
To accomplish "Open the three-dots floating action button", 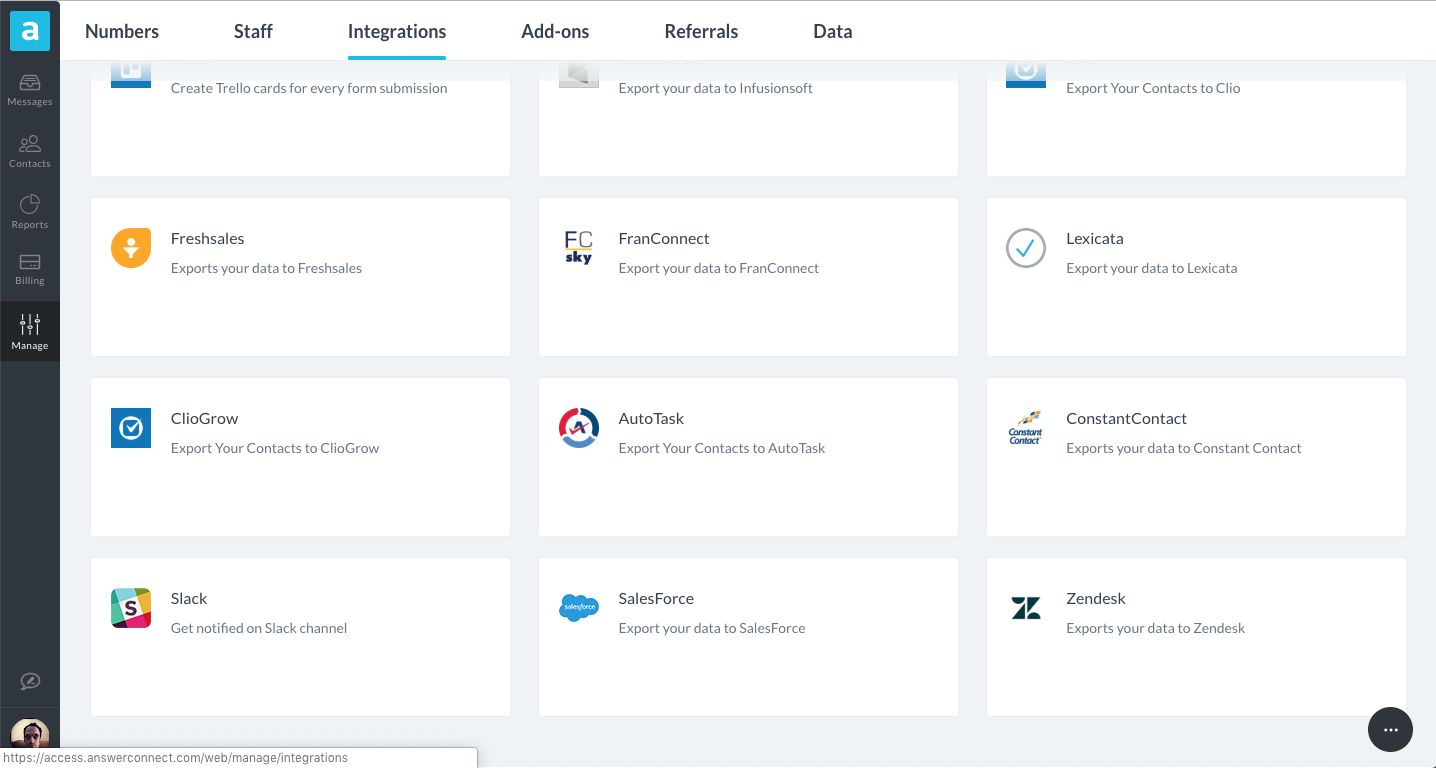I will pos(1390,730).
